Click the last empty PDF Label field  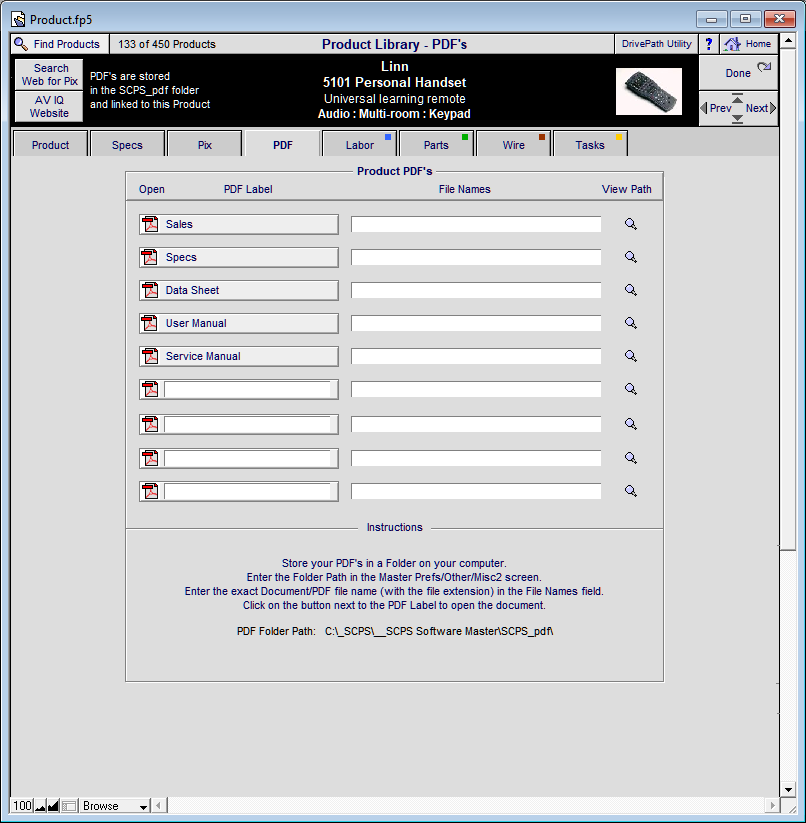pyautogui.click(x=248, y=491)
